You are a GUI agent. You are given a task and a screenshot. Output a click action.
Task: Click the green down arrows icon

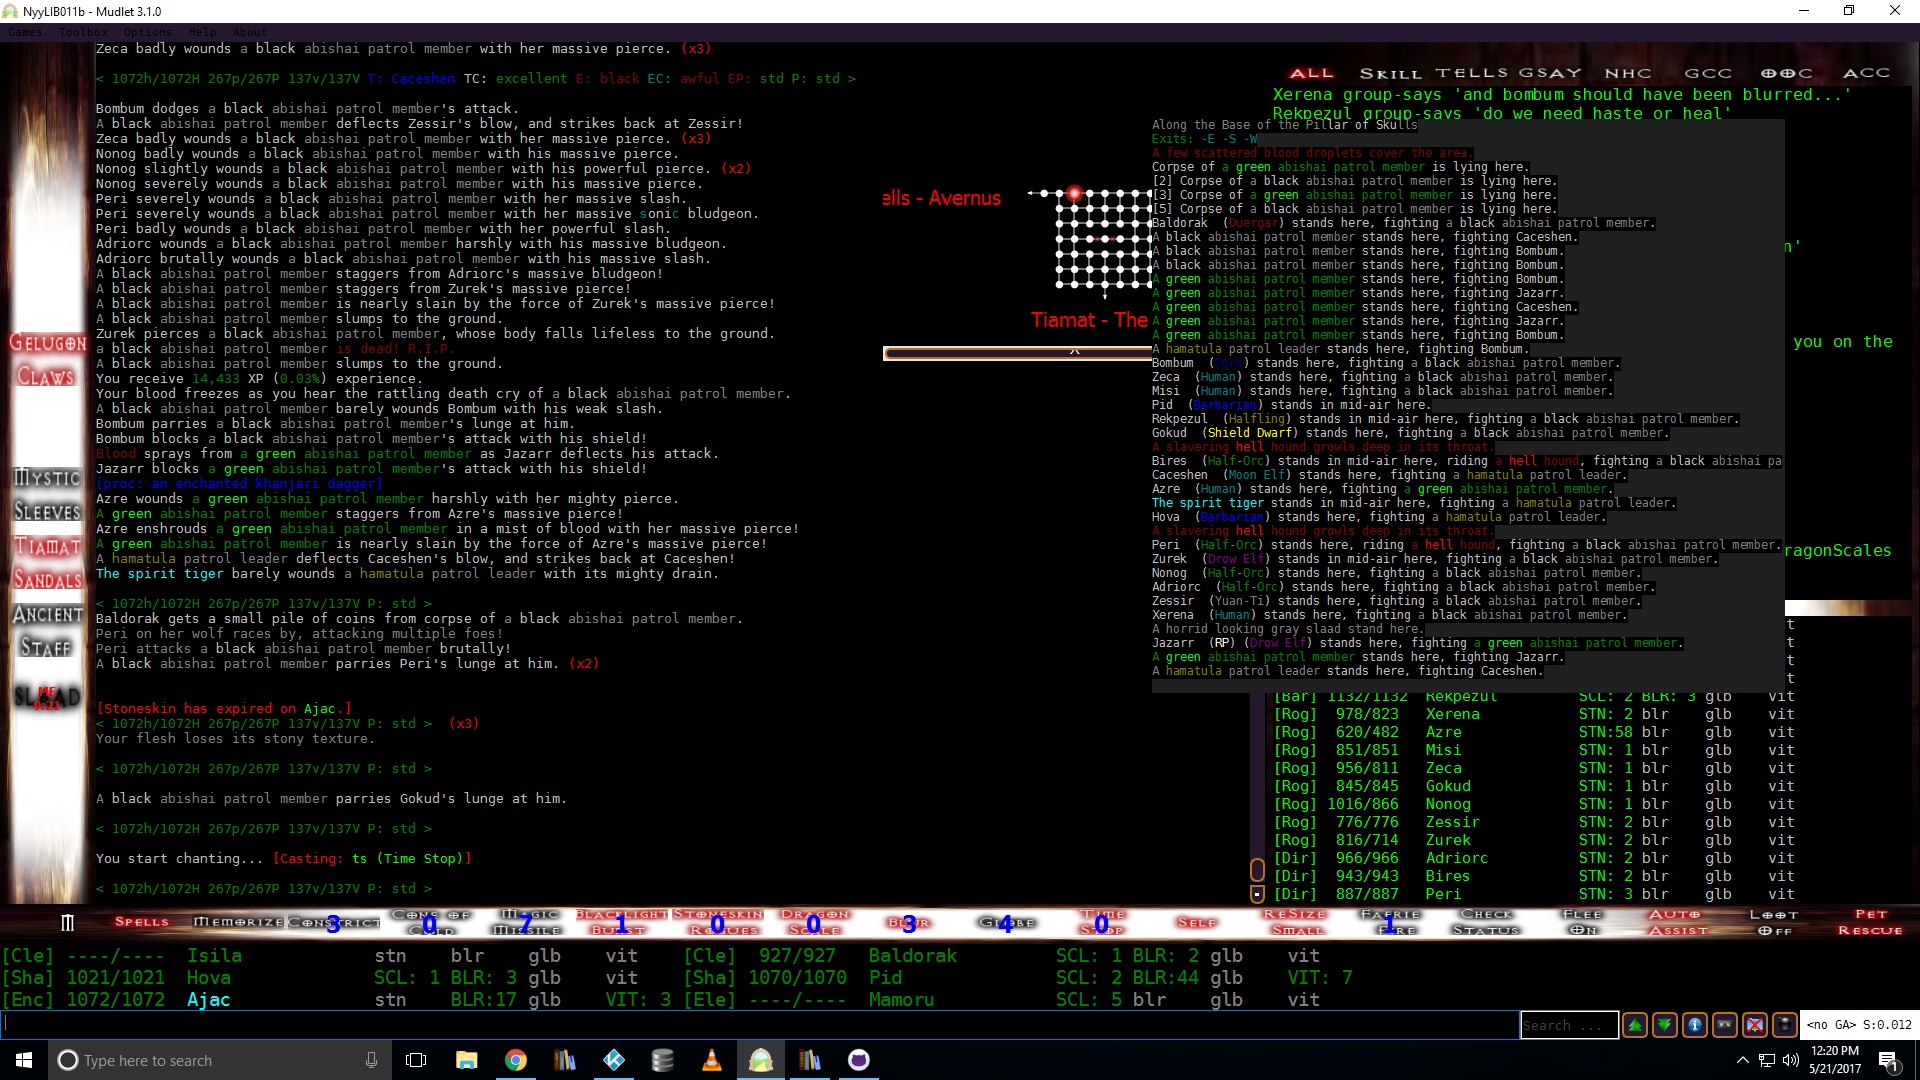1665,1025
